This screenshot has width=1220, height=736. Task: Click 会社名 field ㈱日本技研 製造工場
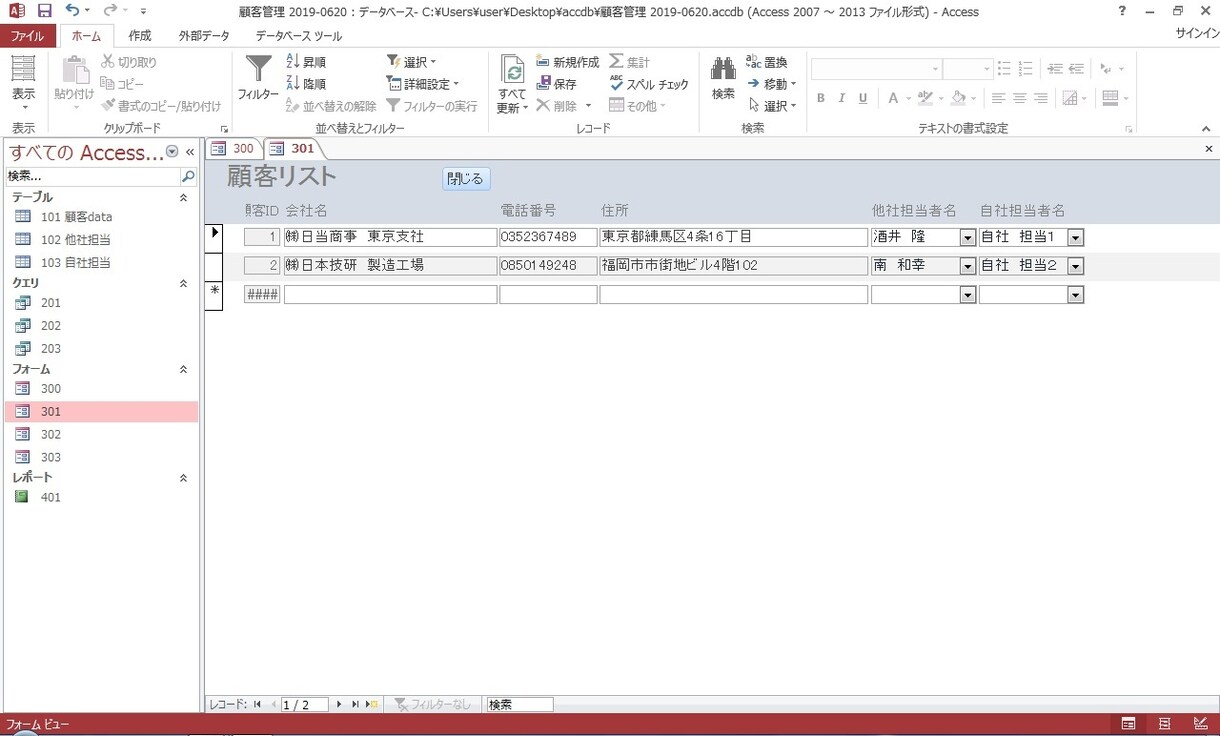(390, 266)
